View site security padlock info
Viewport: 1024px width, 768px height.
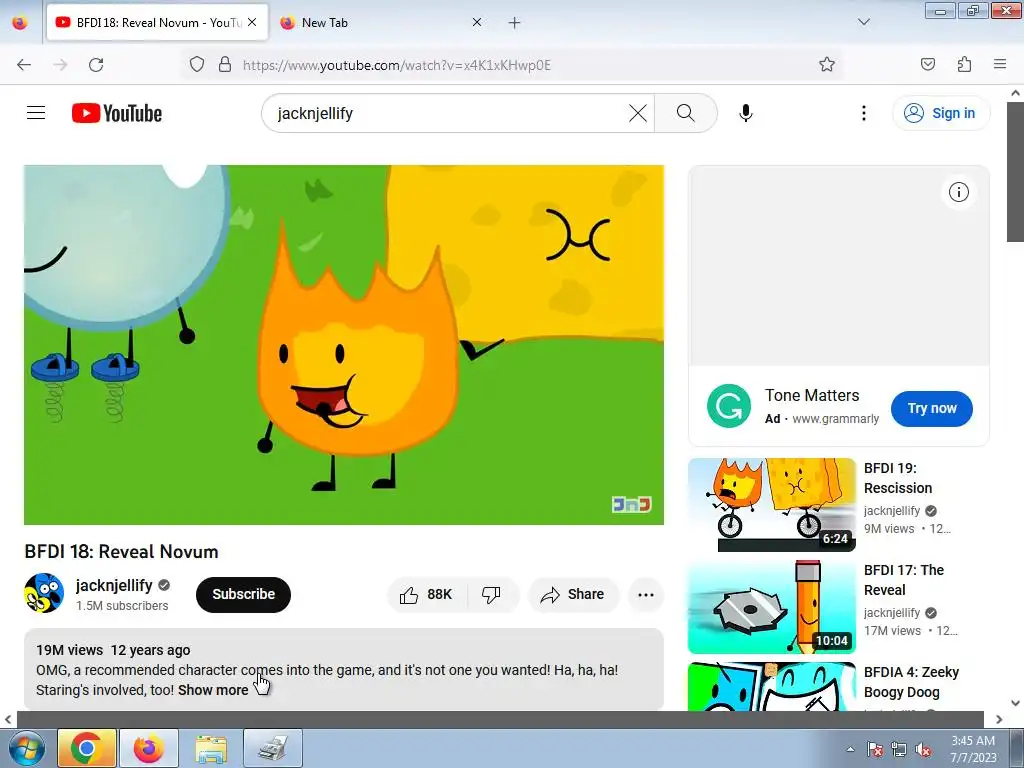(225, 64)
